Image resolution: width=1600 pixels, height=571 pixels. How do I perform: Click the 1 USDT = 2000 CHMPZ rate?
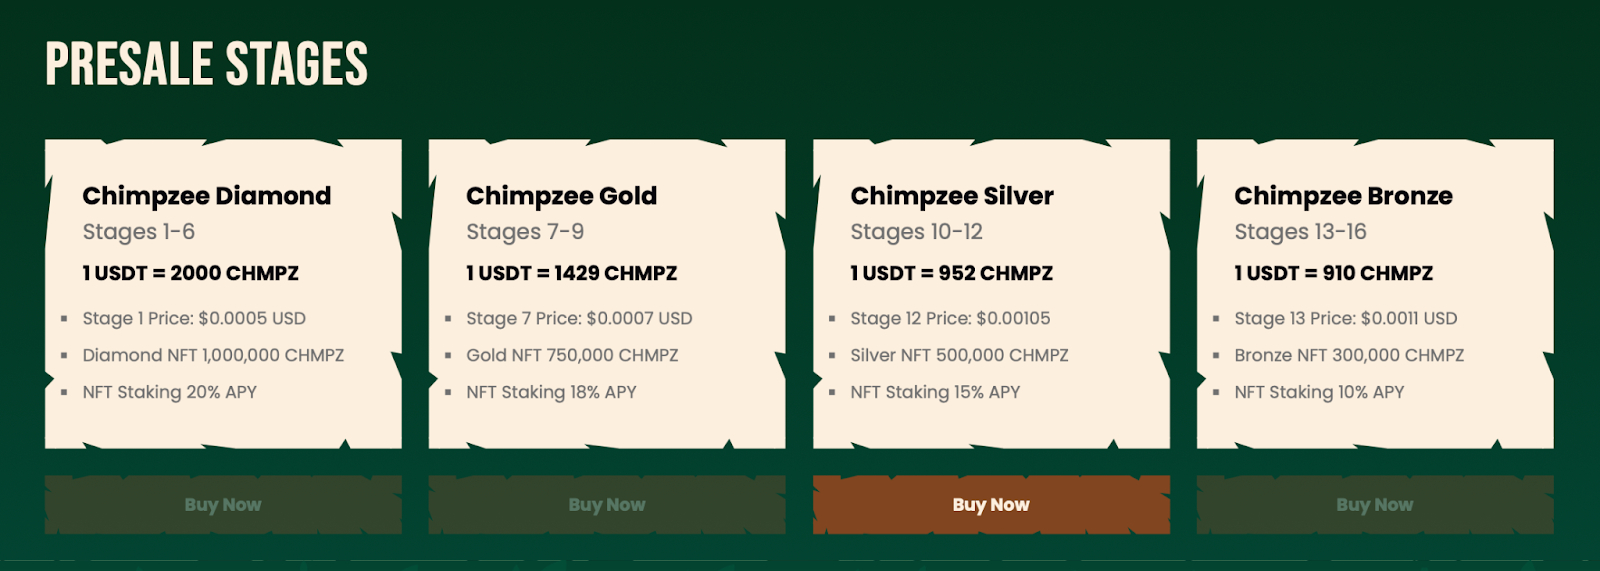[190, 273]
